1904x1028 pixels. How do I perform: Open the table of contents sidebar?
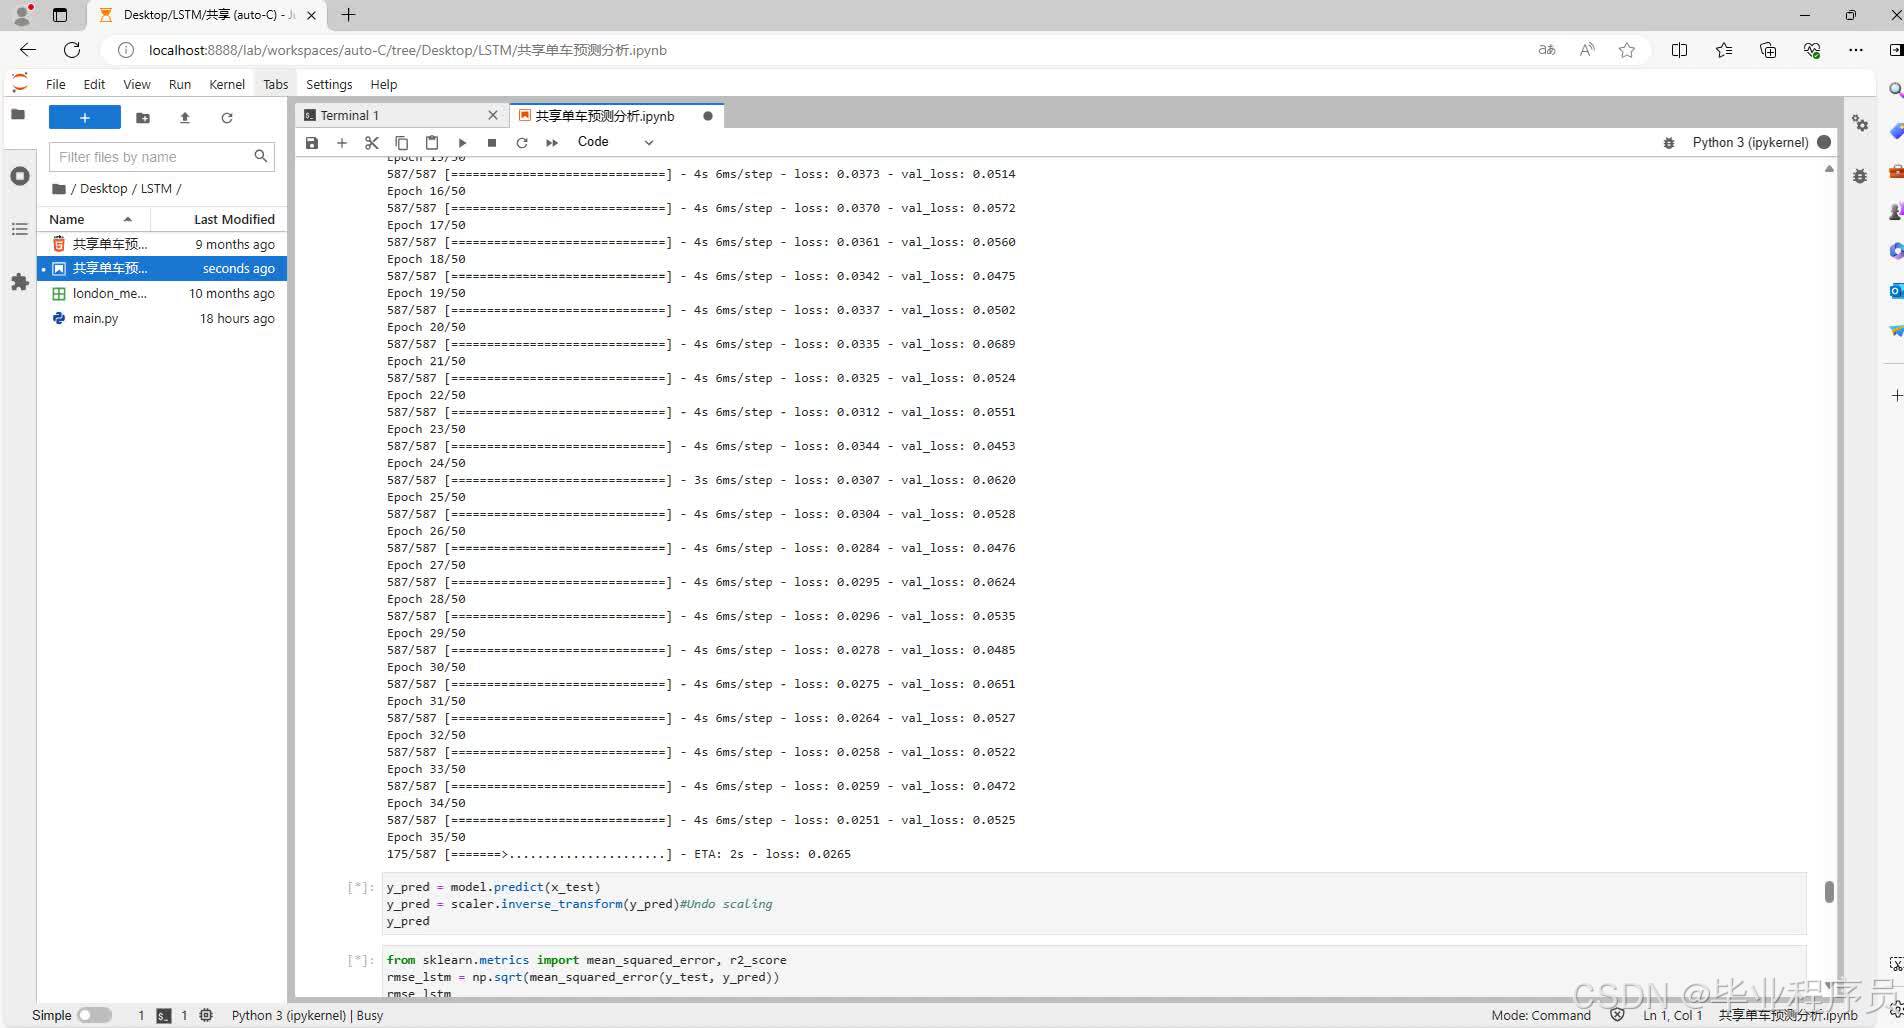pyautogui.click(x=19, y=229)
